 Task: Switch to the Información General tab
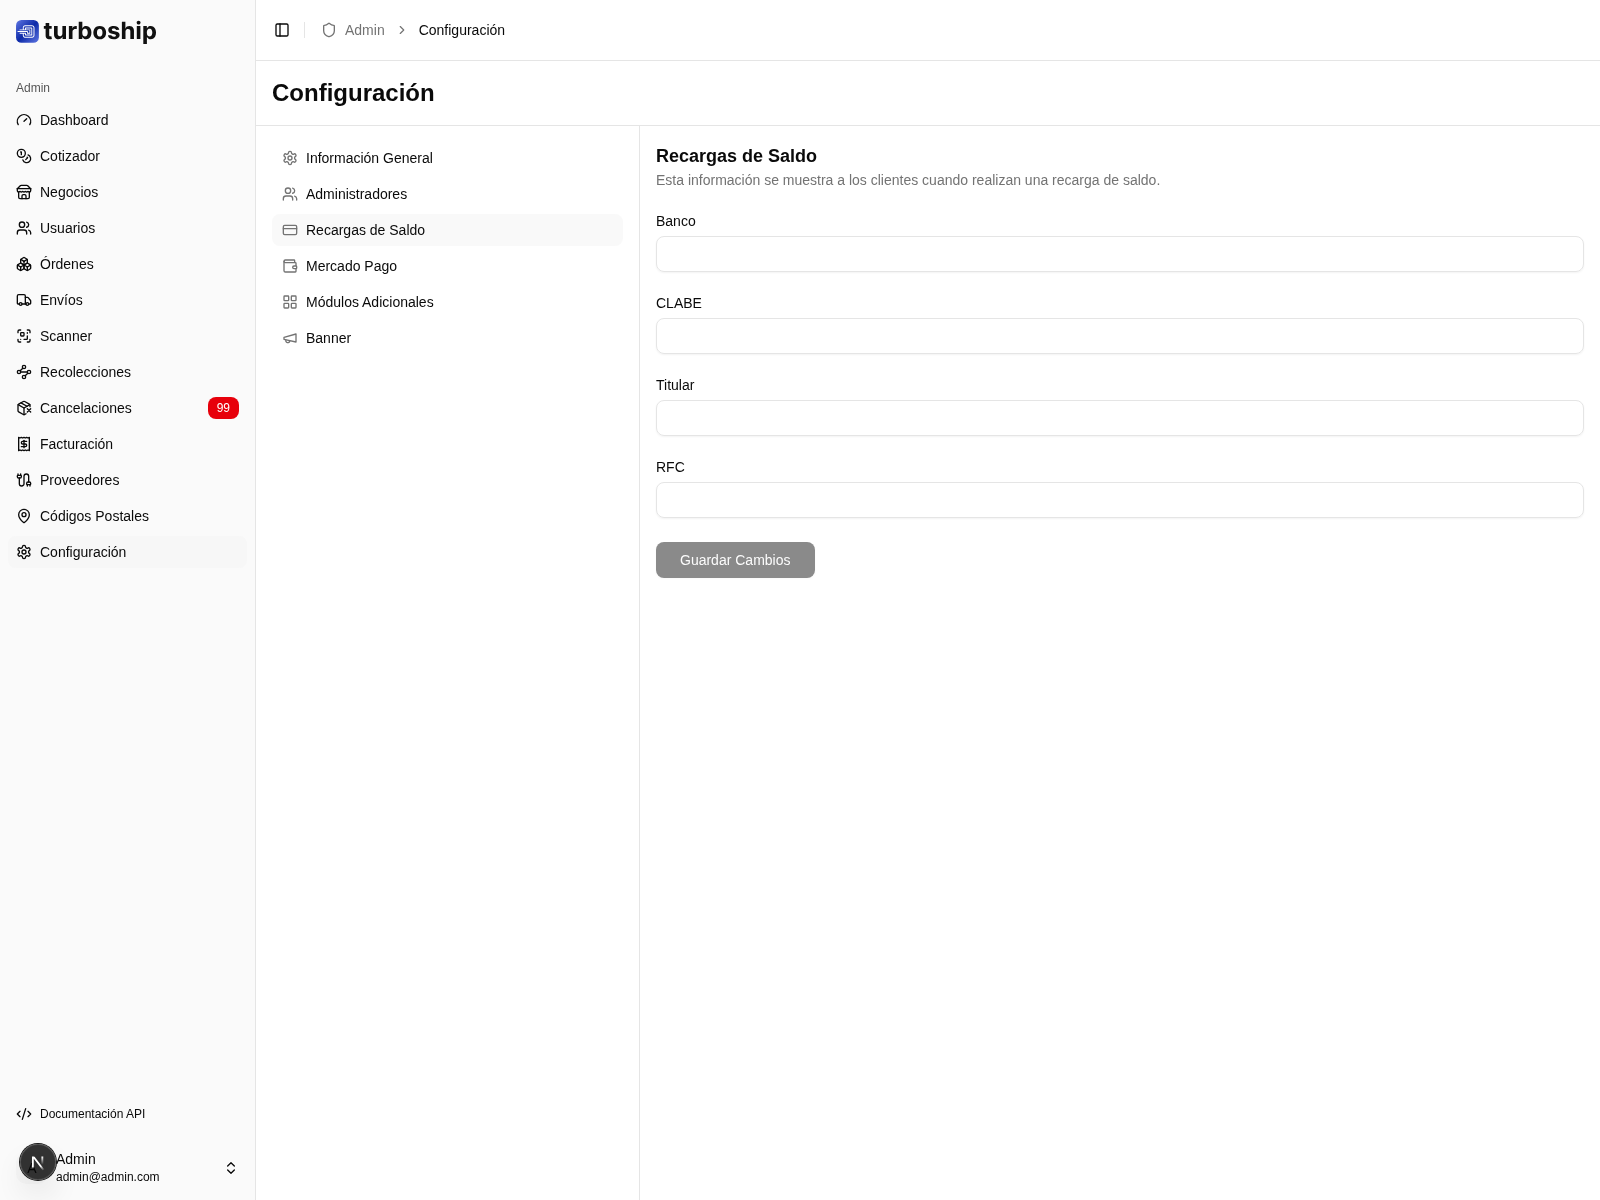point(369,158)
